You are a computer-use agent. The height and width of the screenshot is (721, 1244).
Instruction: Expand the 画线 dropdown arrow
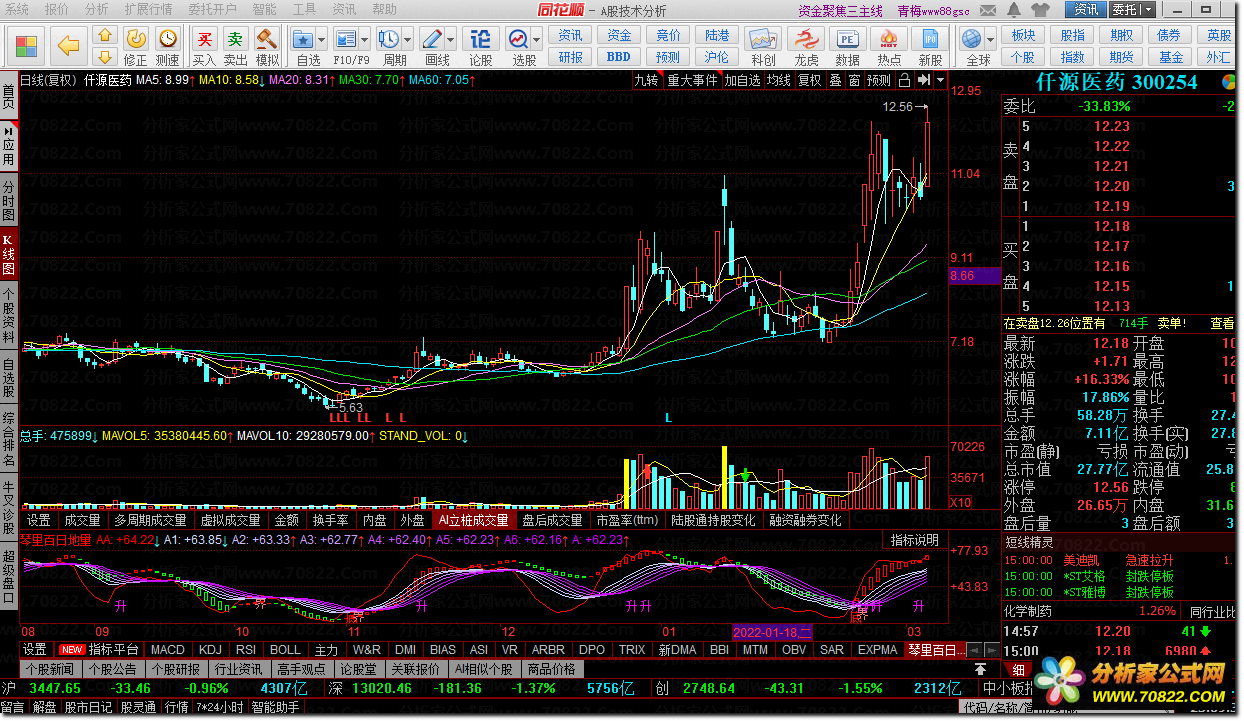(451, 40)
